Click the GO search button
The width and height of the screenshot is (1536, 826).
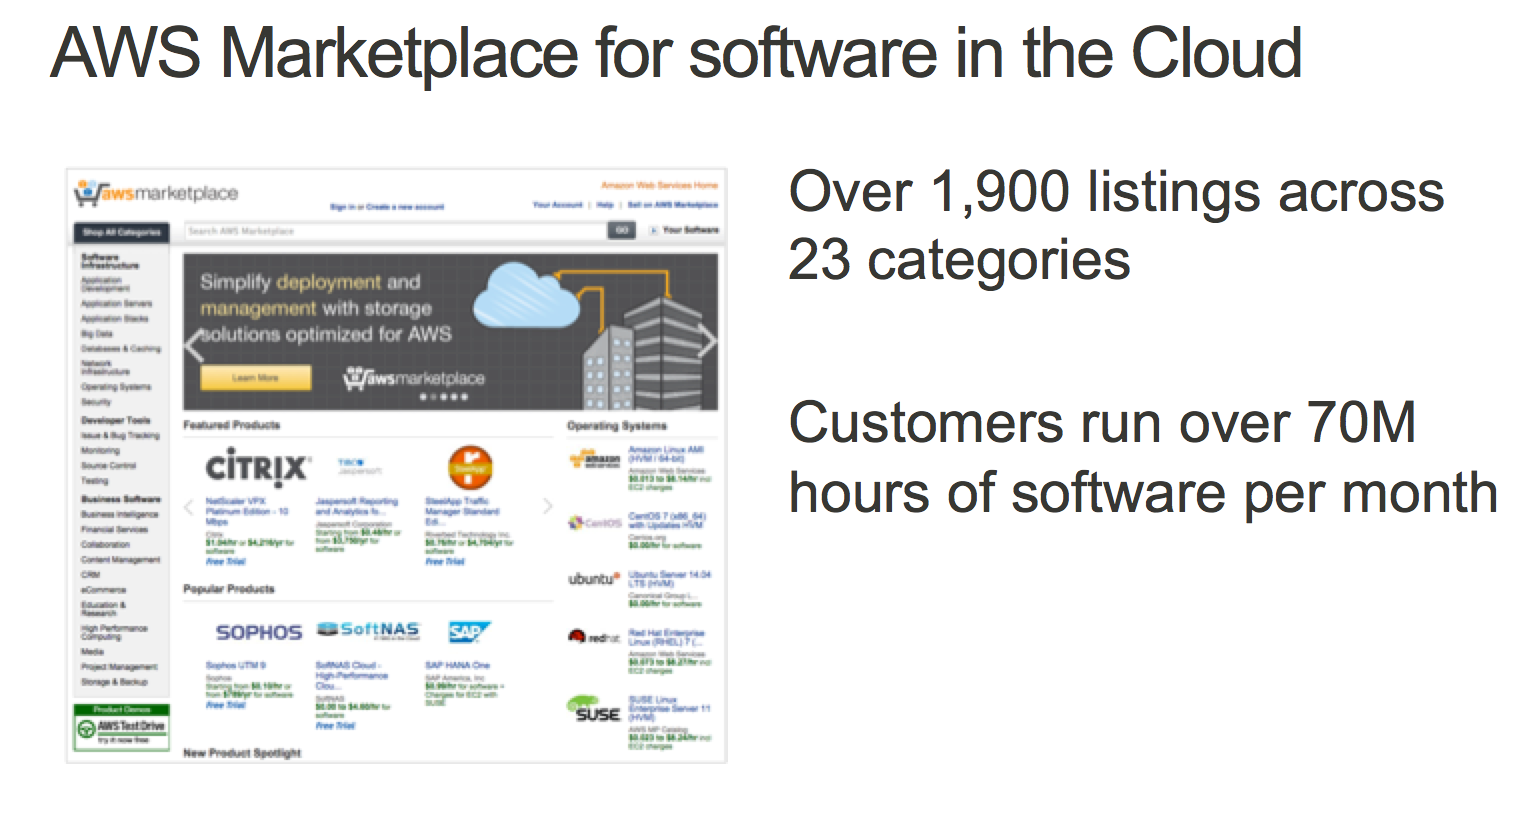pos(621,231)
